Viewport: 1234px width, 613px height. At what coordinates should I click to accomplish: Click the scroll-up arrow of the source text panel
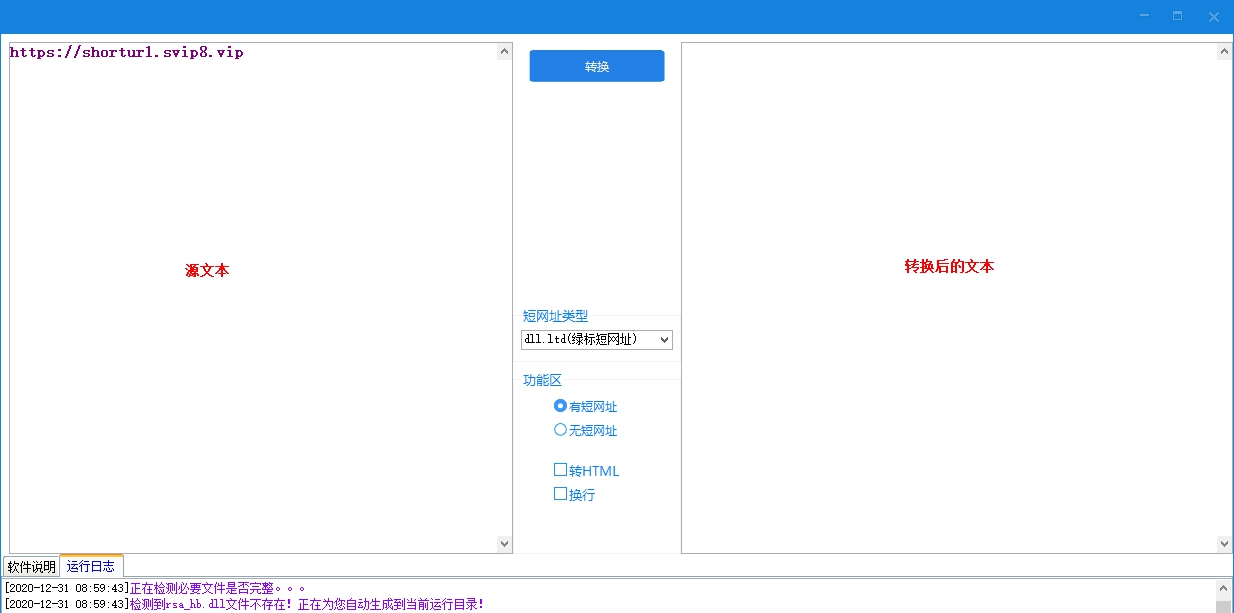pyautogui.click(x=504, y=50)
